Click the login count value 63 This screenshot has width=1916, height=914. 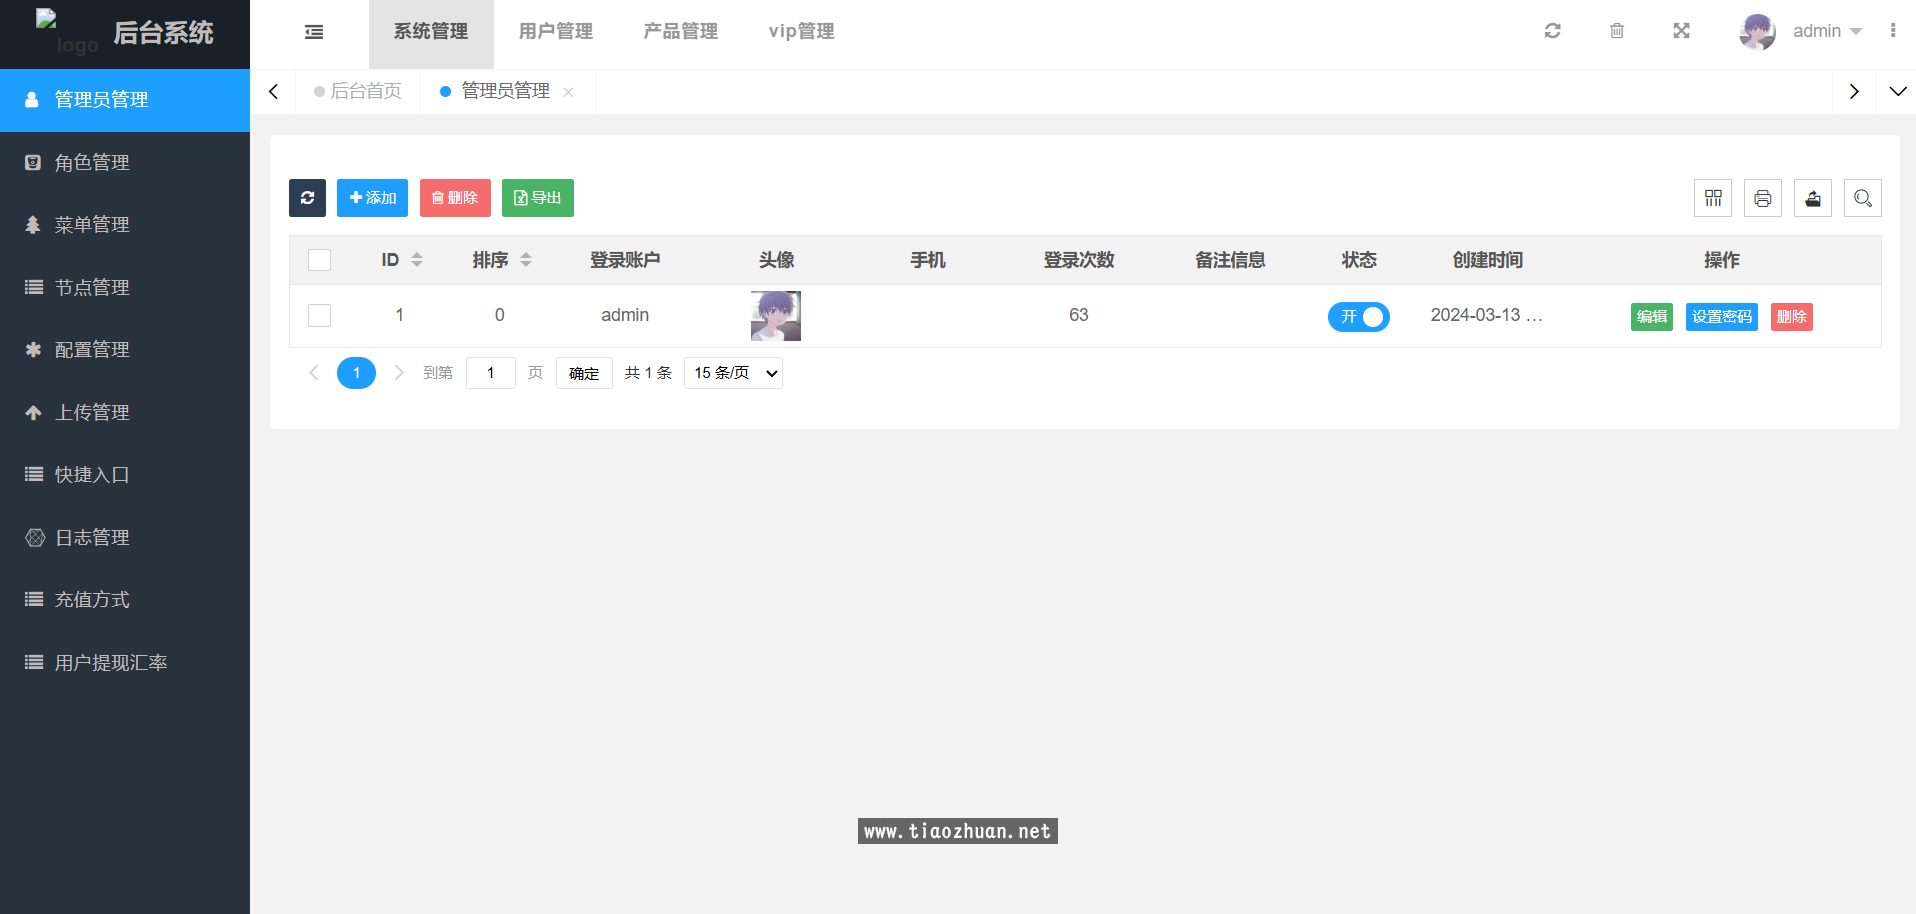(1078, 315)
